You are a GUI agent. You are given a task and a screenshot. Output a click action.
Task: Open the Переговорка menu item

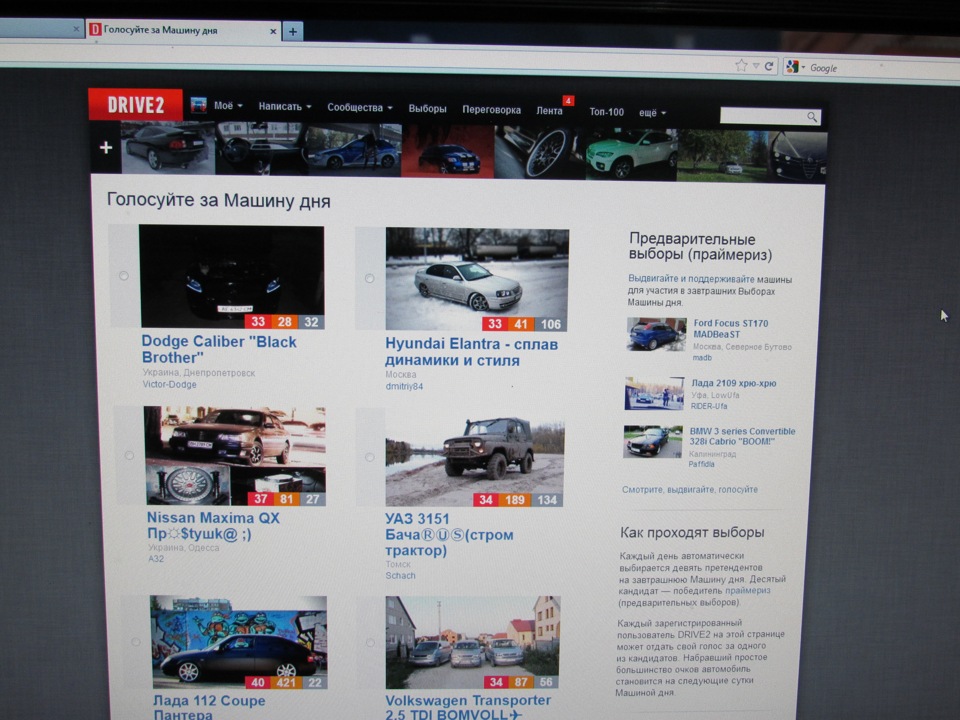[491, 110]
